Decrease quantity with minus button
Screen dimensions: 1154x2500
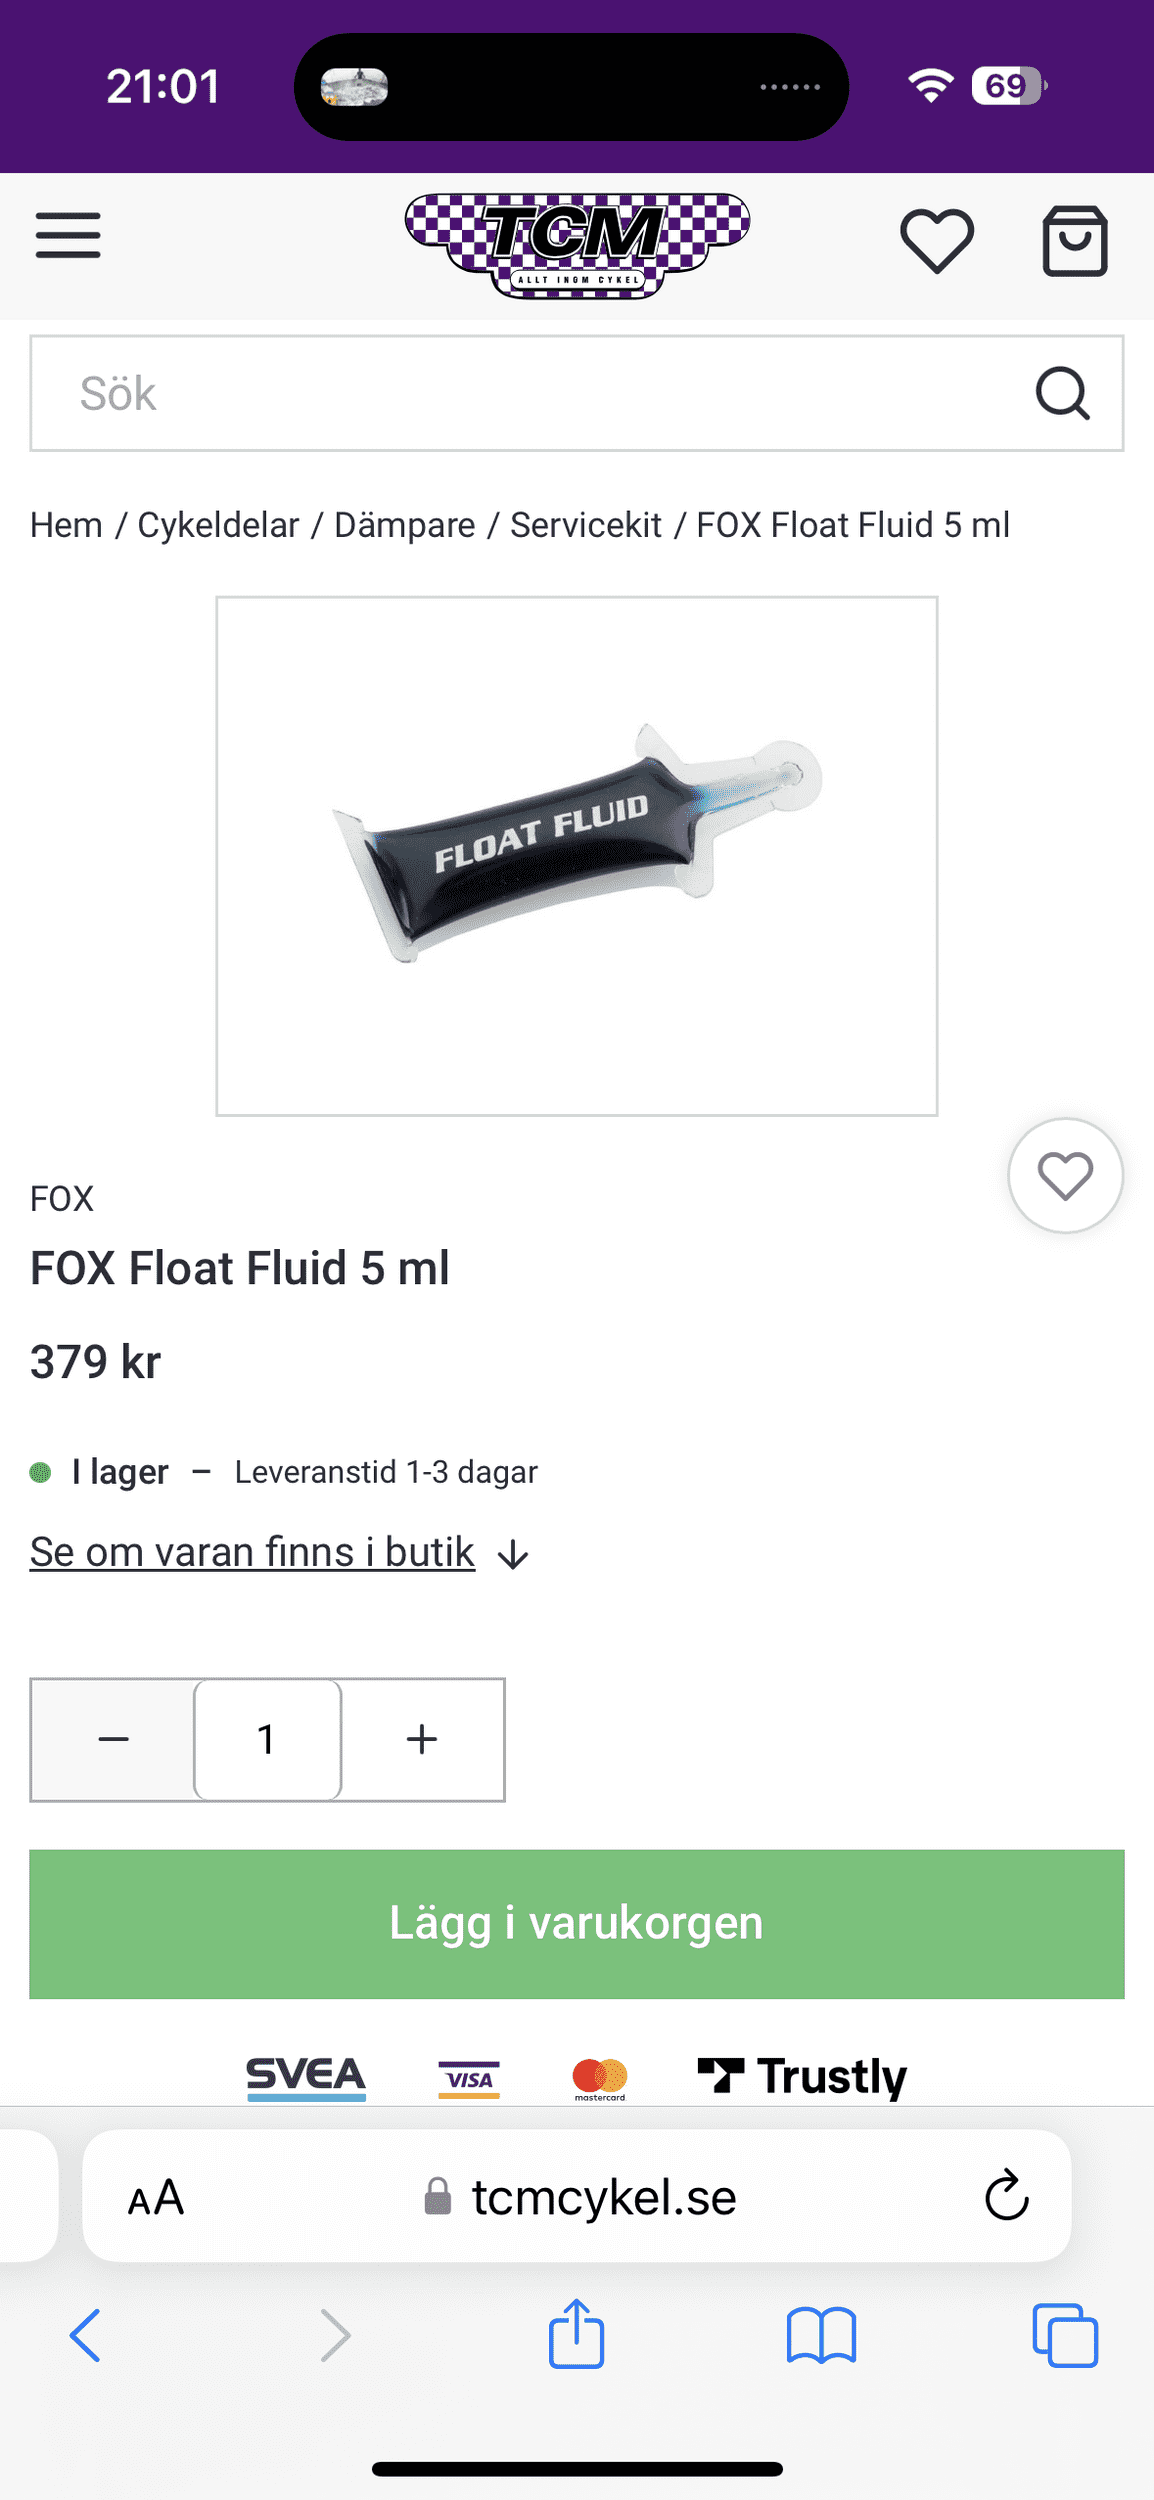114,1739
